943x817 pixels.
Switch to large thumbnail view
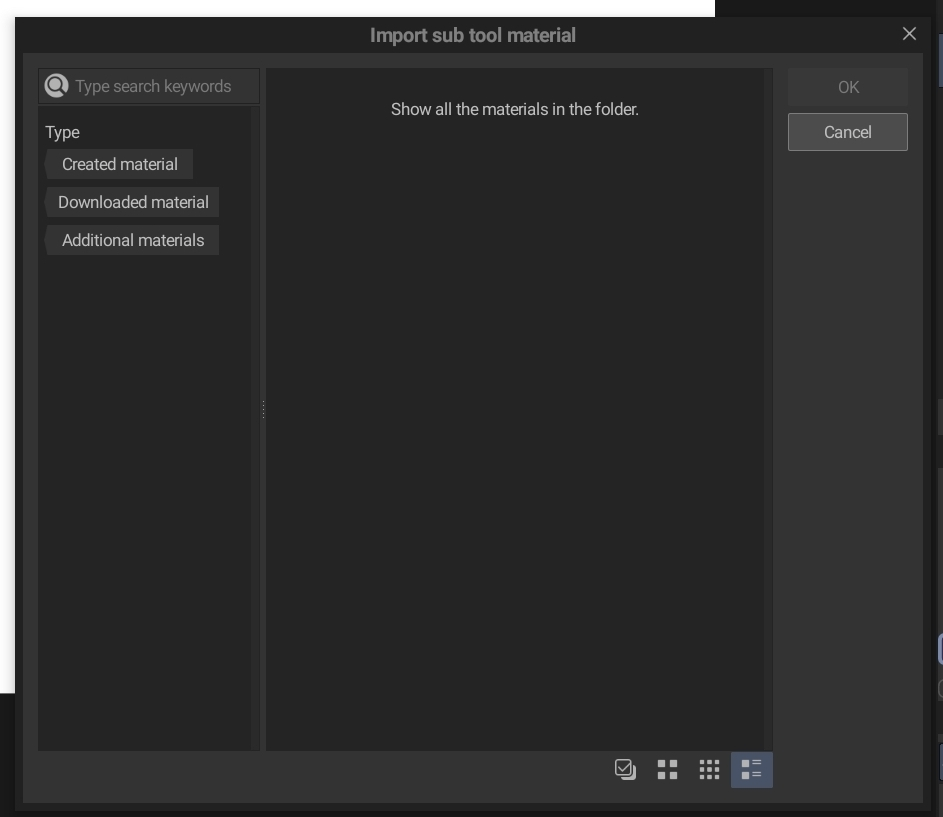(668, 769)
